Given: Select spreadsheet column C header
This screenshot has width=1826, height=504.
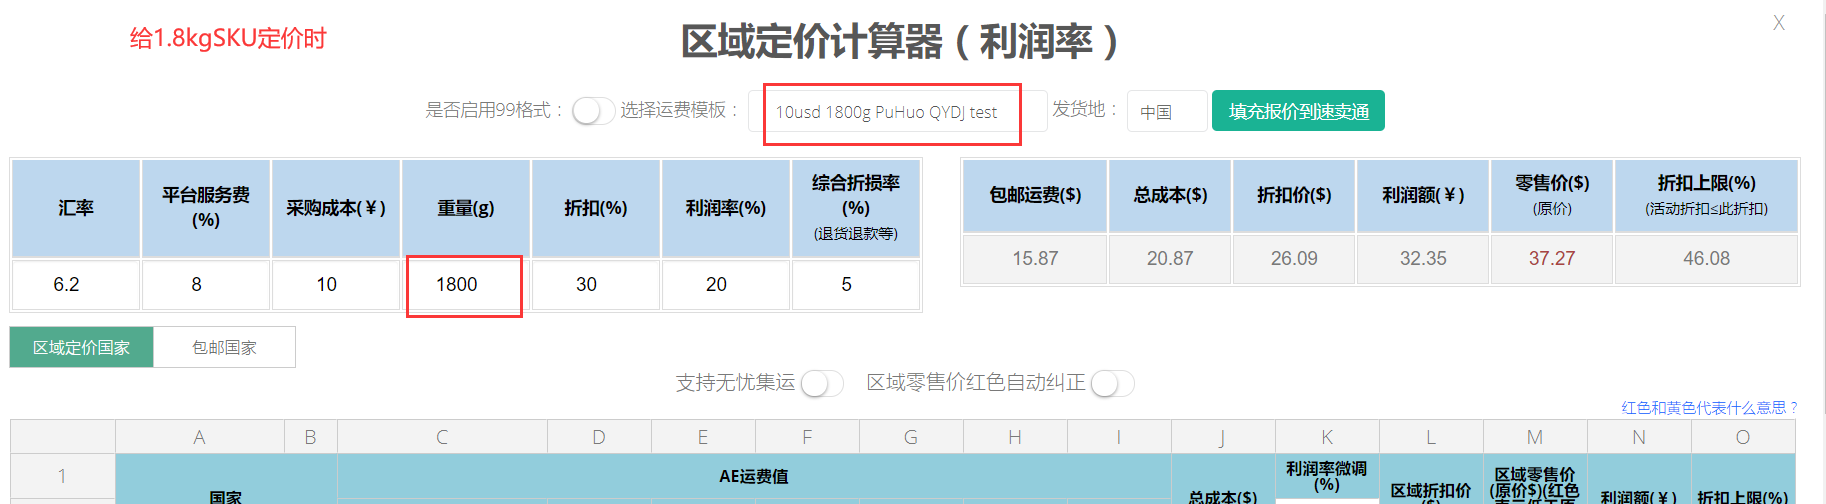Looking at the screenshot, I should 442,437.
